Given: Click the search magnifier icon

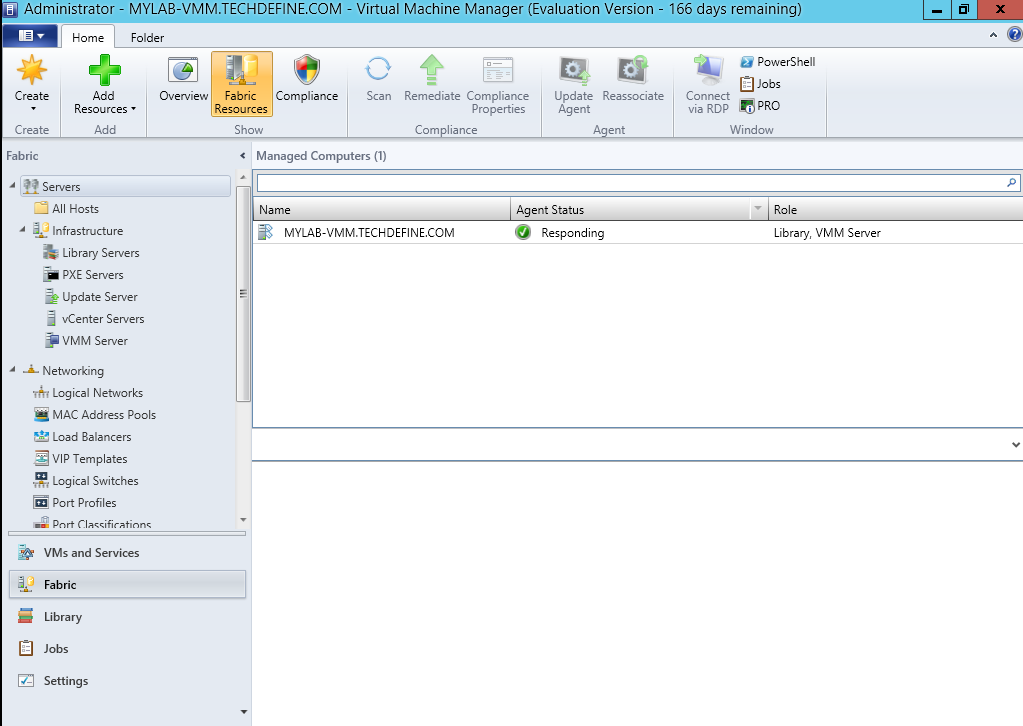Looking at the screenshot, I should 1011,183.
